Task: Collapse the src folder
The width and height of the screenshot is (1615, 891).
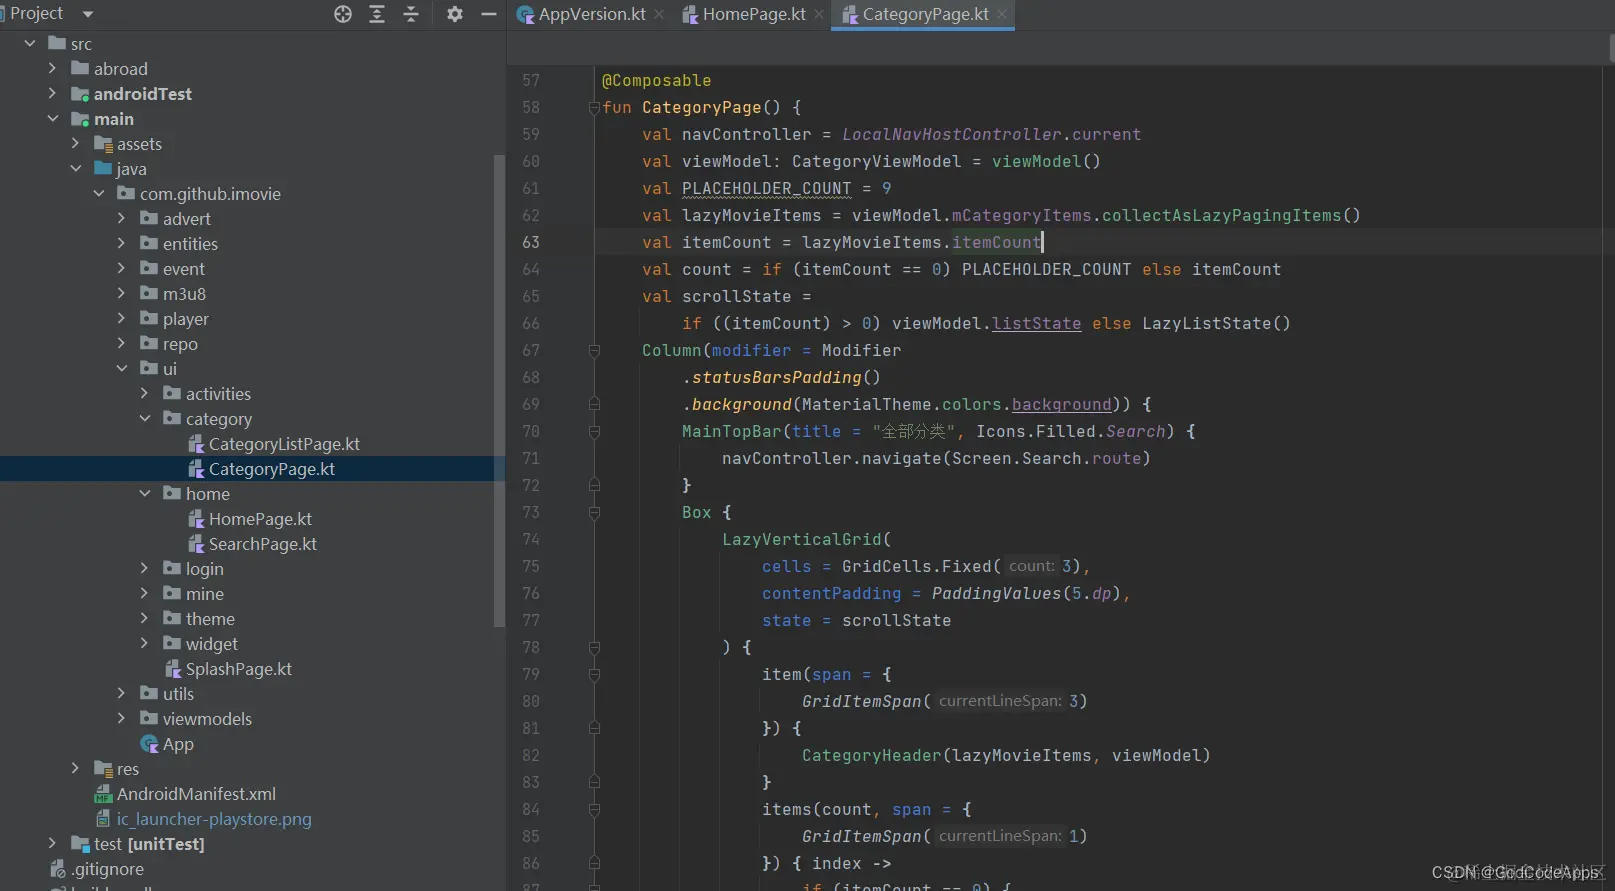Action: coord(30,43)
